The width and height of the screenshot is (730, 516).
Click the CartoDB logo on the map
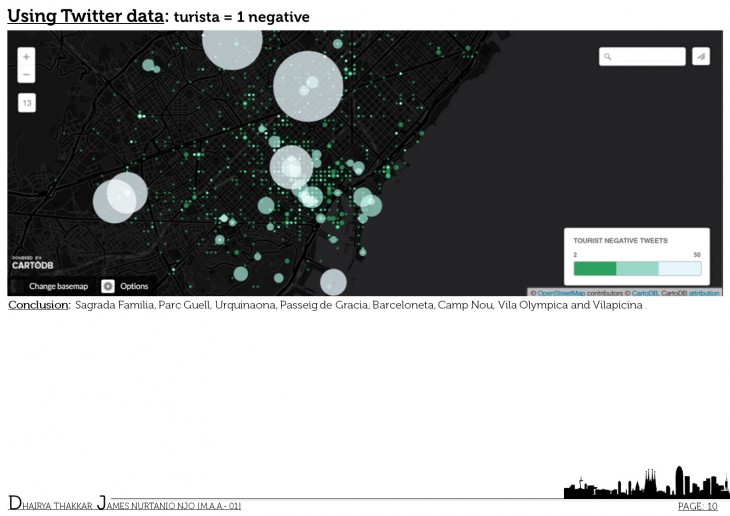(x=31, y=264)
